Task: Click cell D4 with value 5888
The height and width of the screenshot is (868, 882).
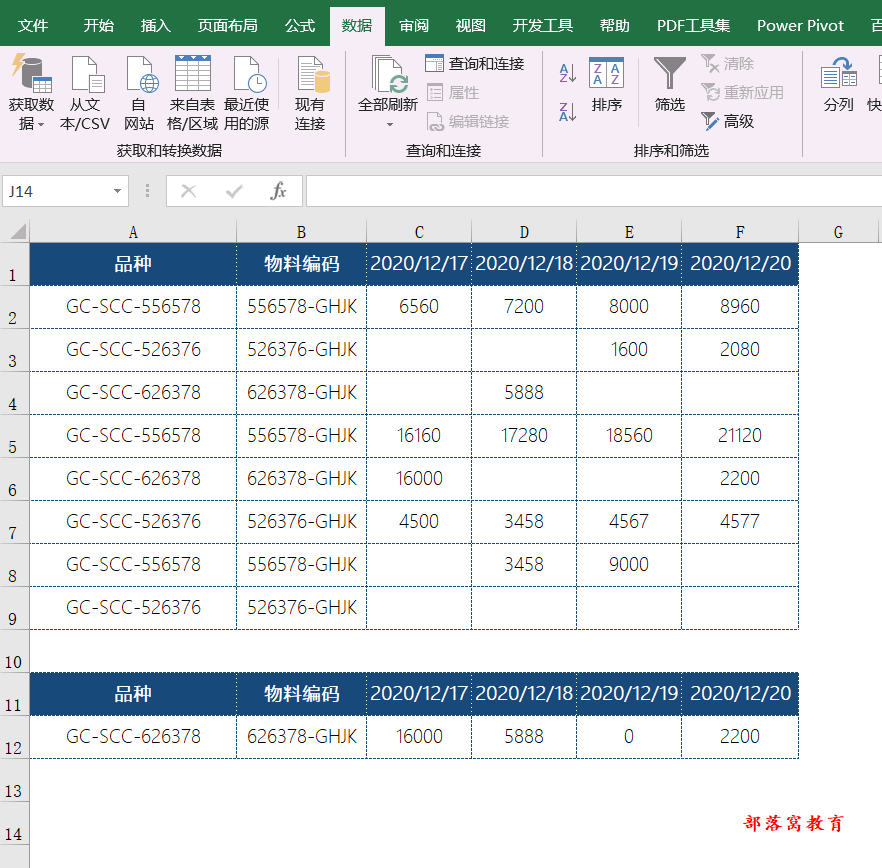Action: (524, 393)
